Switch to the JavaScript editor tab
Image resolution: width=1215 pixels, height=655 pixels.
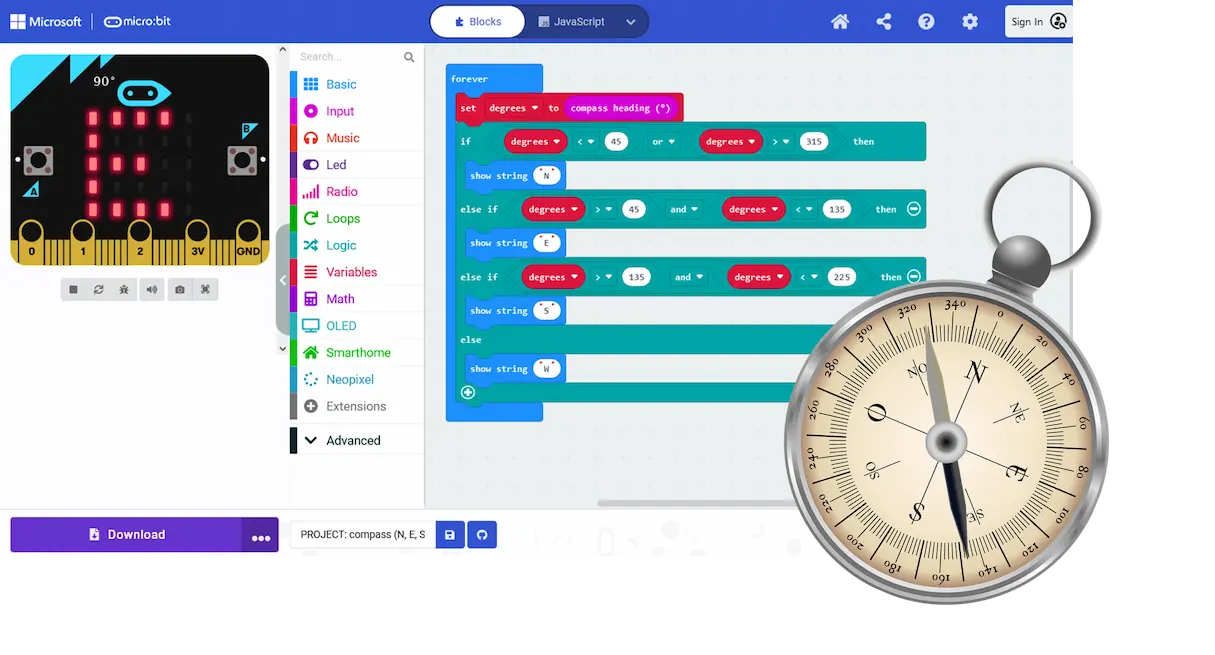coord(571,22)
